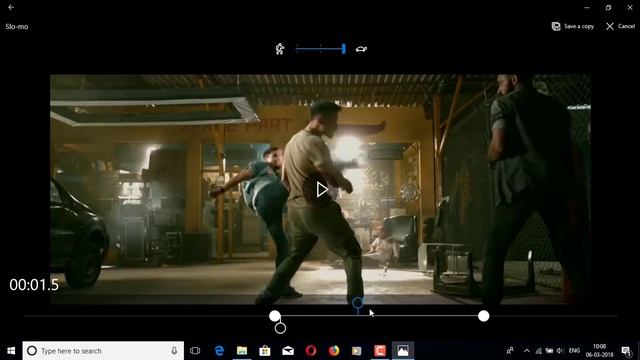Restore down the Slo-mo window
The width and height of the screenshot is (640, 360).
(609, 7)
